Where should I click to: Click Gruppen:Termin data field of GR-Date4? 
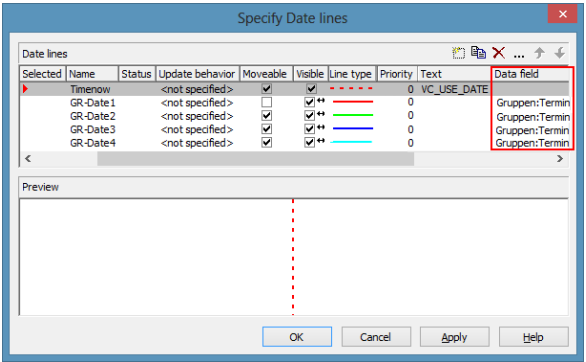pyautogui.click(x=533, y=143)
